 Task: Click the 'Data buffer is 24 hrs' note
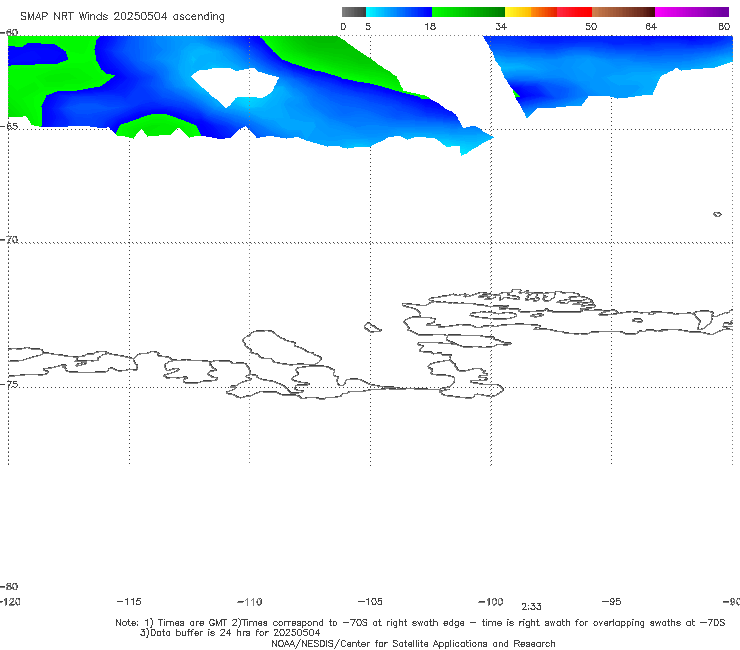click(230, 633)
